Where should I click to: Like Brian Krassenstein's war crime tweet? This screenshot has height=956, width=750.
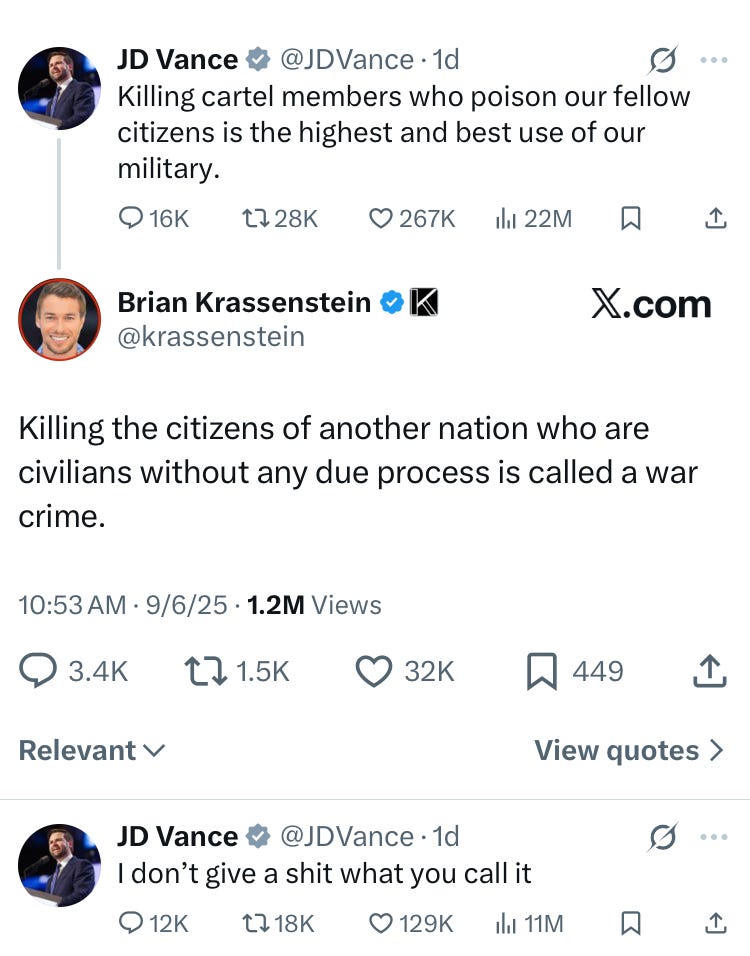click(x=375, y=671)
